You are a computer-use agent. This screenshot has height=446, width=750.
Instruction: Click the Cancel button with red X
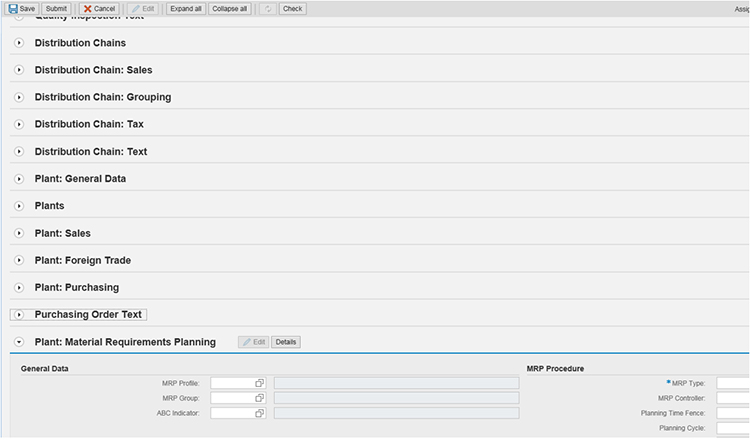click(100, 8)
